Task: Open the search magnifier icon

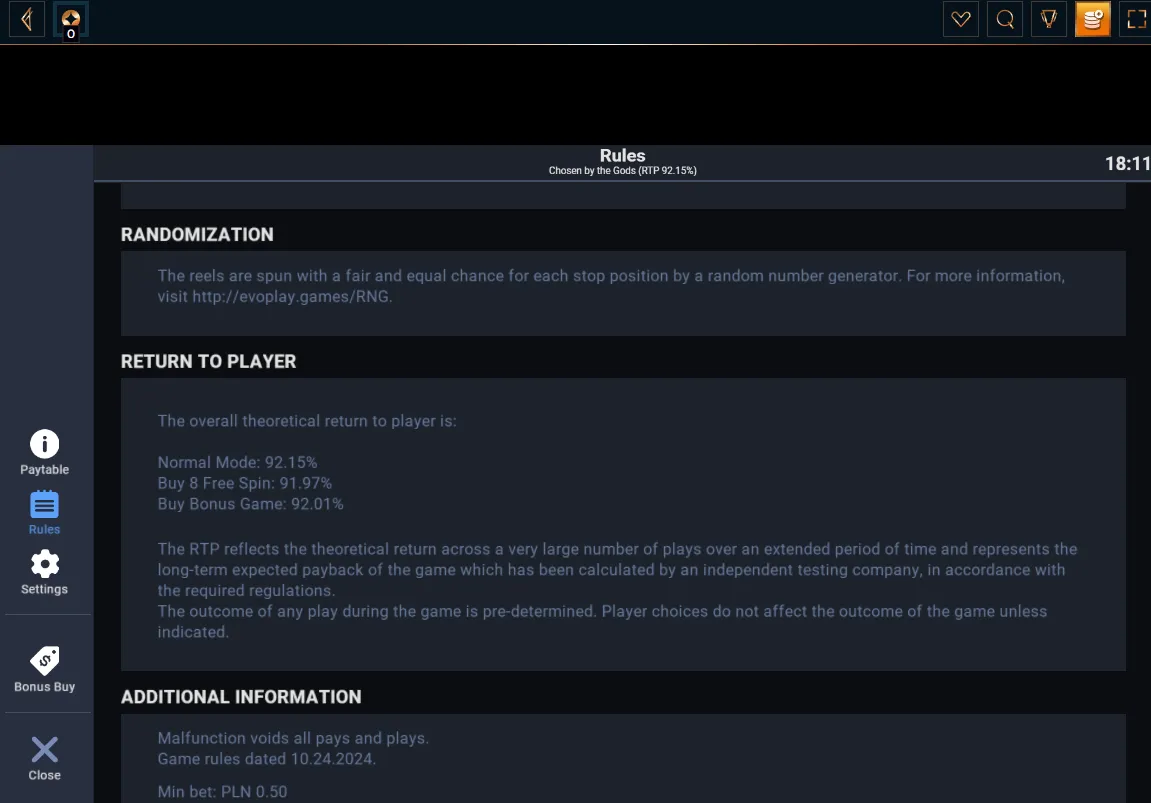Action: 1005,19
